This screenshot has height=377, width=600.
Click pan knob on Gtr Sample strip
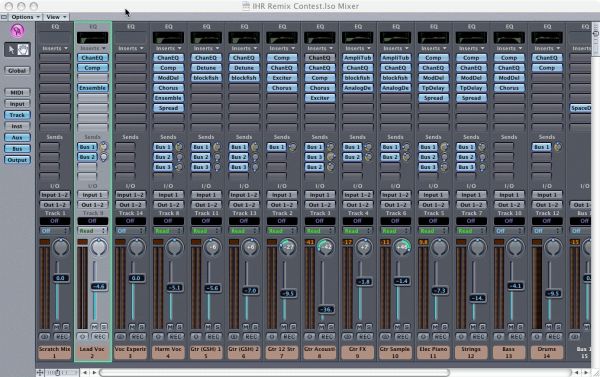click(x=401, y=247)
